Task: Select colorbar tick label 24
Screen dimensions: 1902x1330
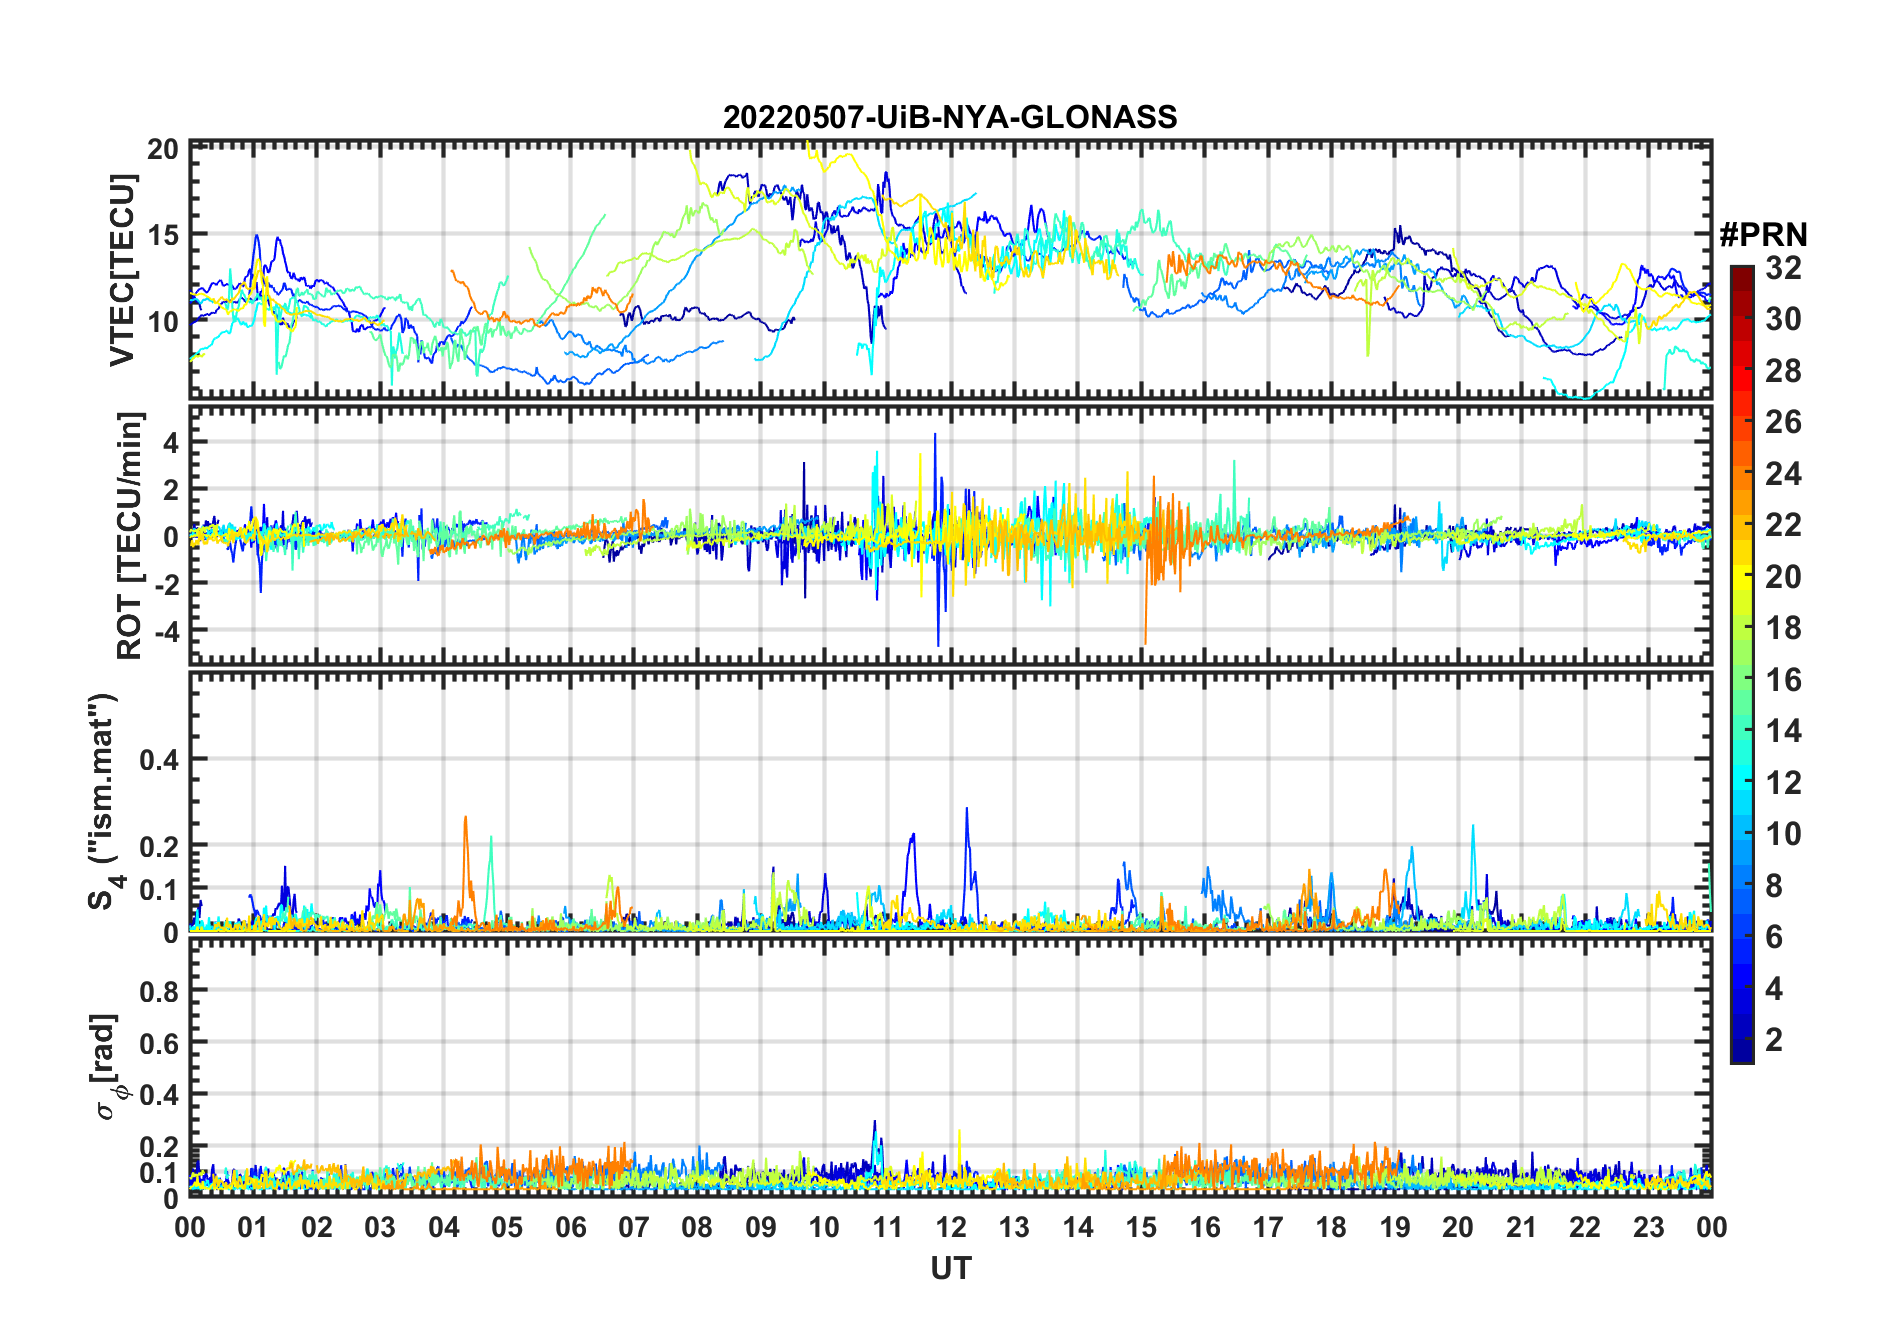Action: point(1783,474)
